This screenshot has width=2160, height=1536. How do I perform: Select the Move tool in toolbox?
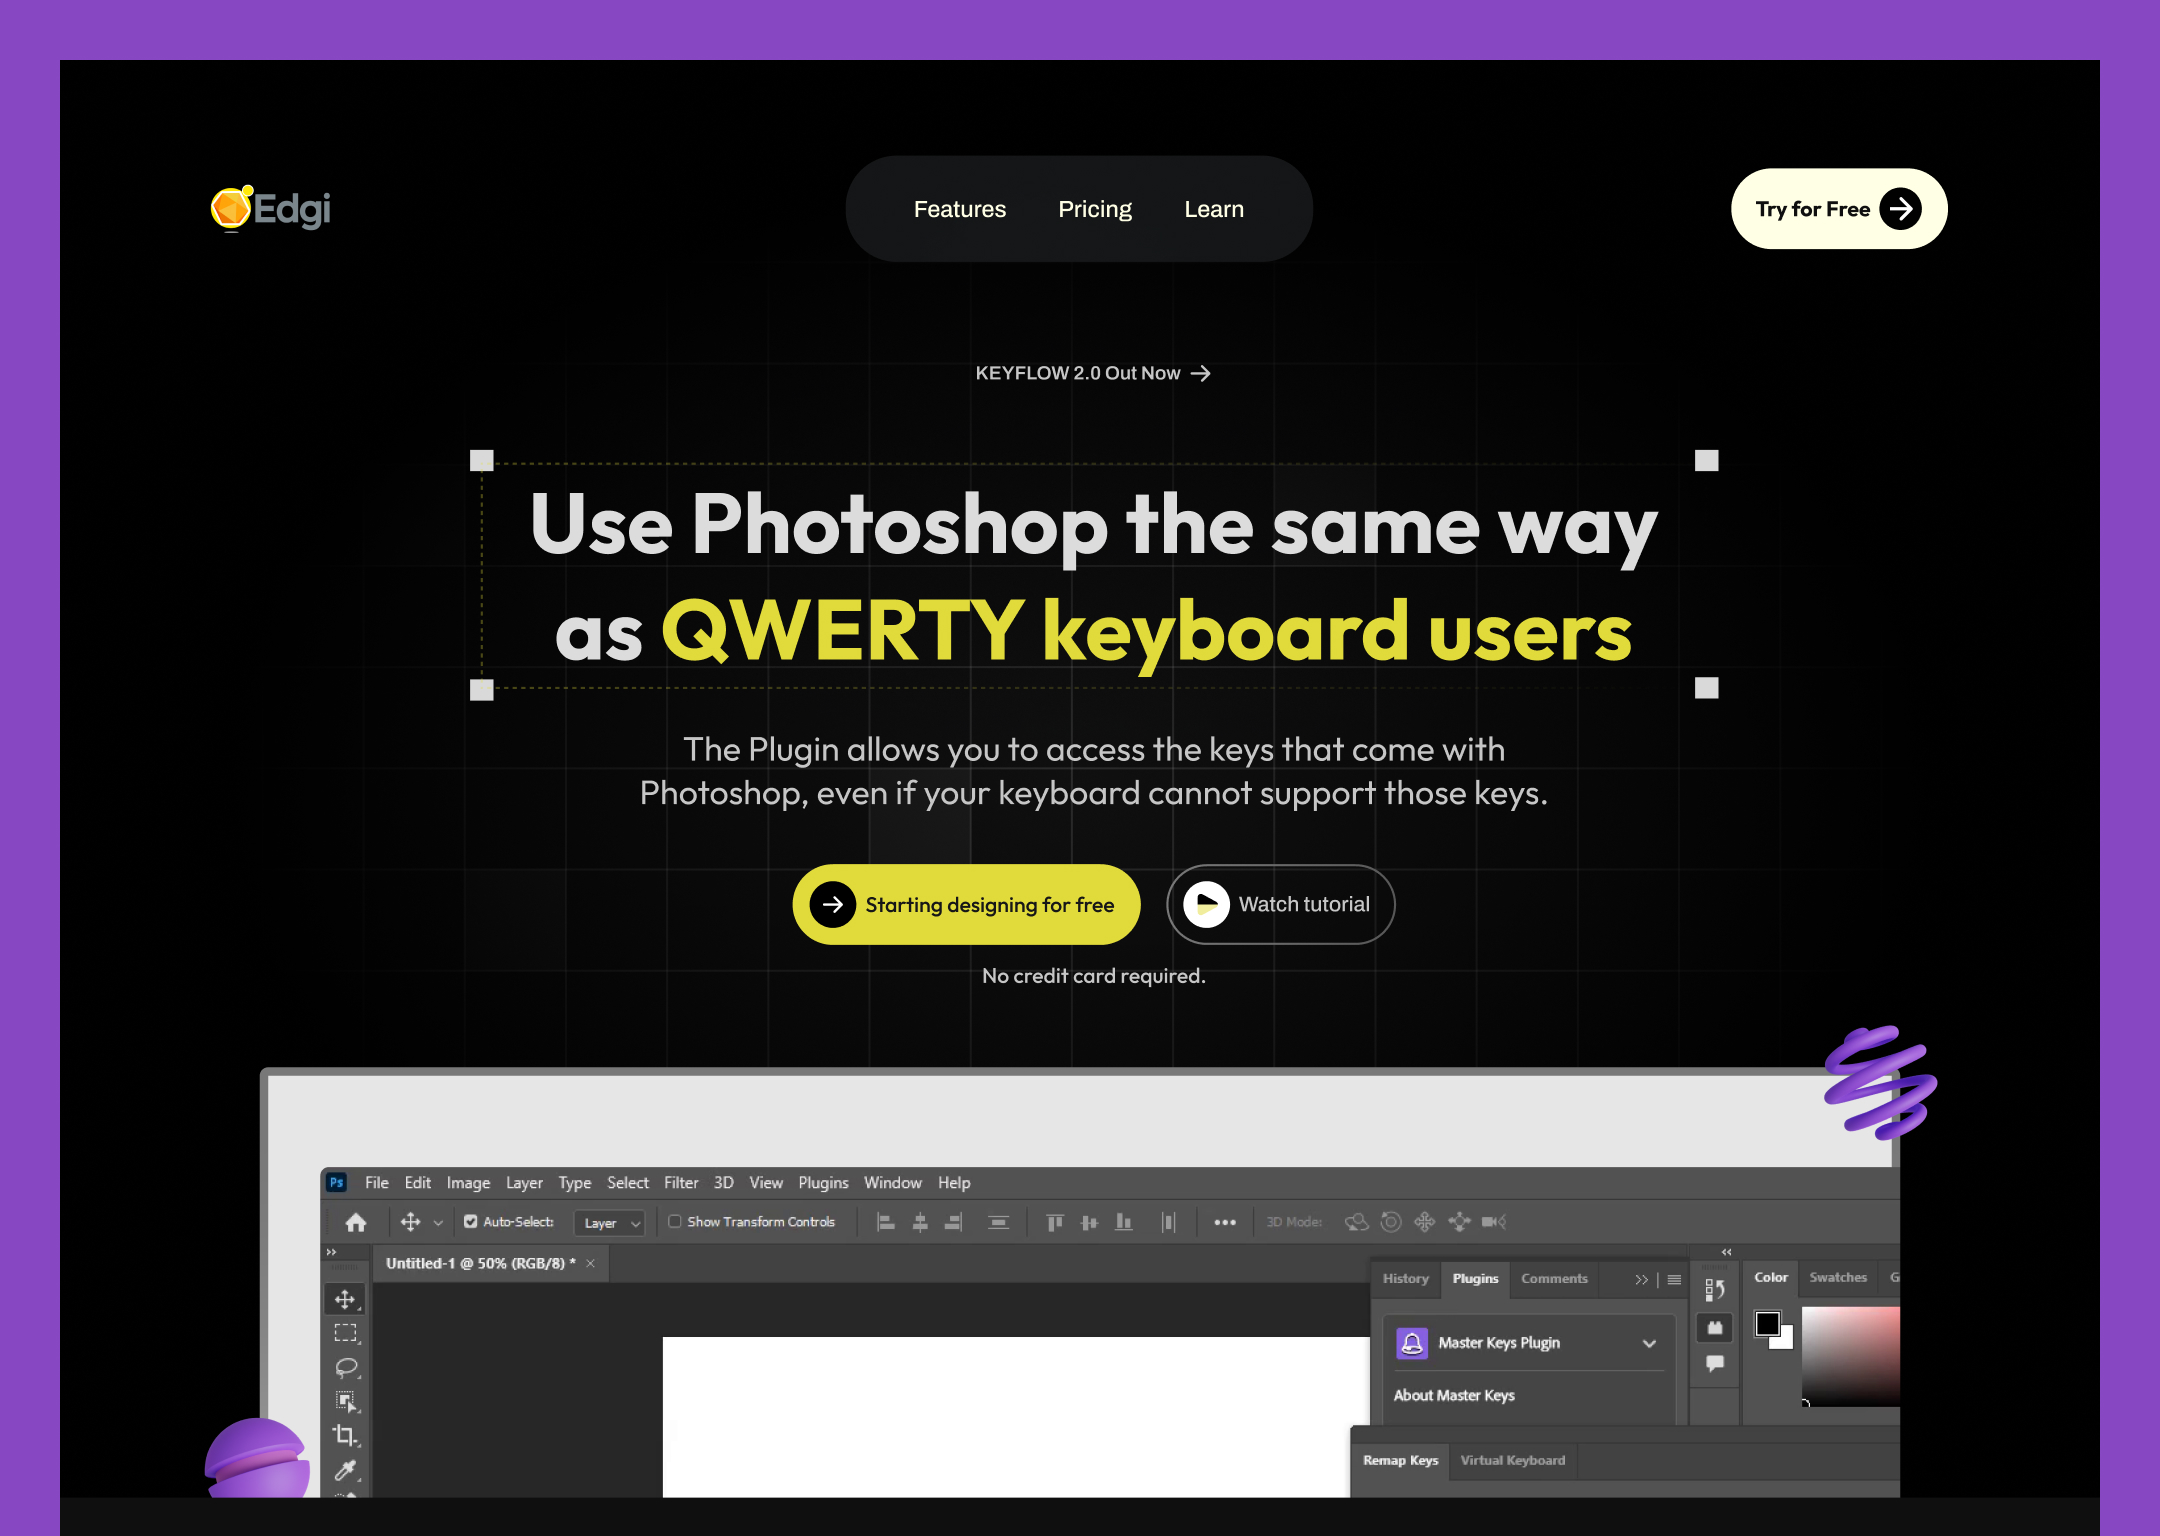coord(344,1299)
